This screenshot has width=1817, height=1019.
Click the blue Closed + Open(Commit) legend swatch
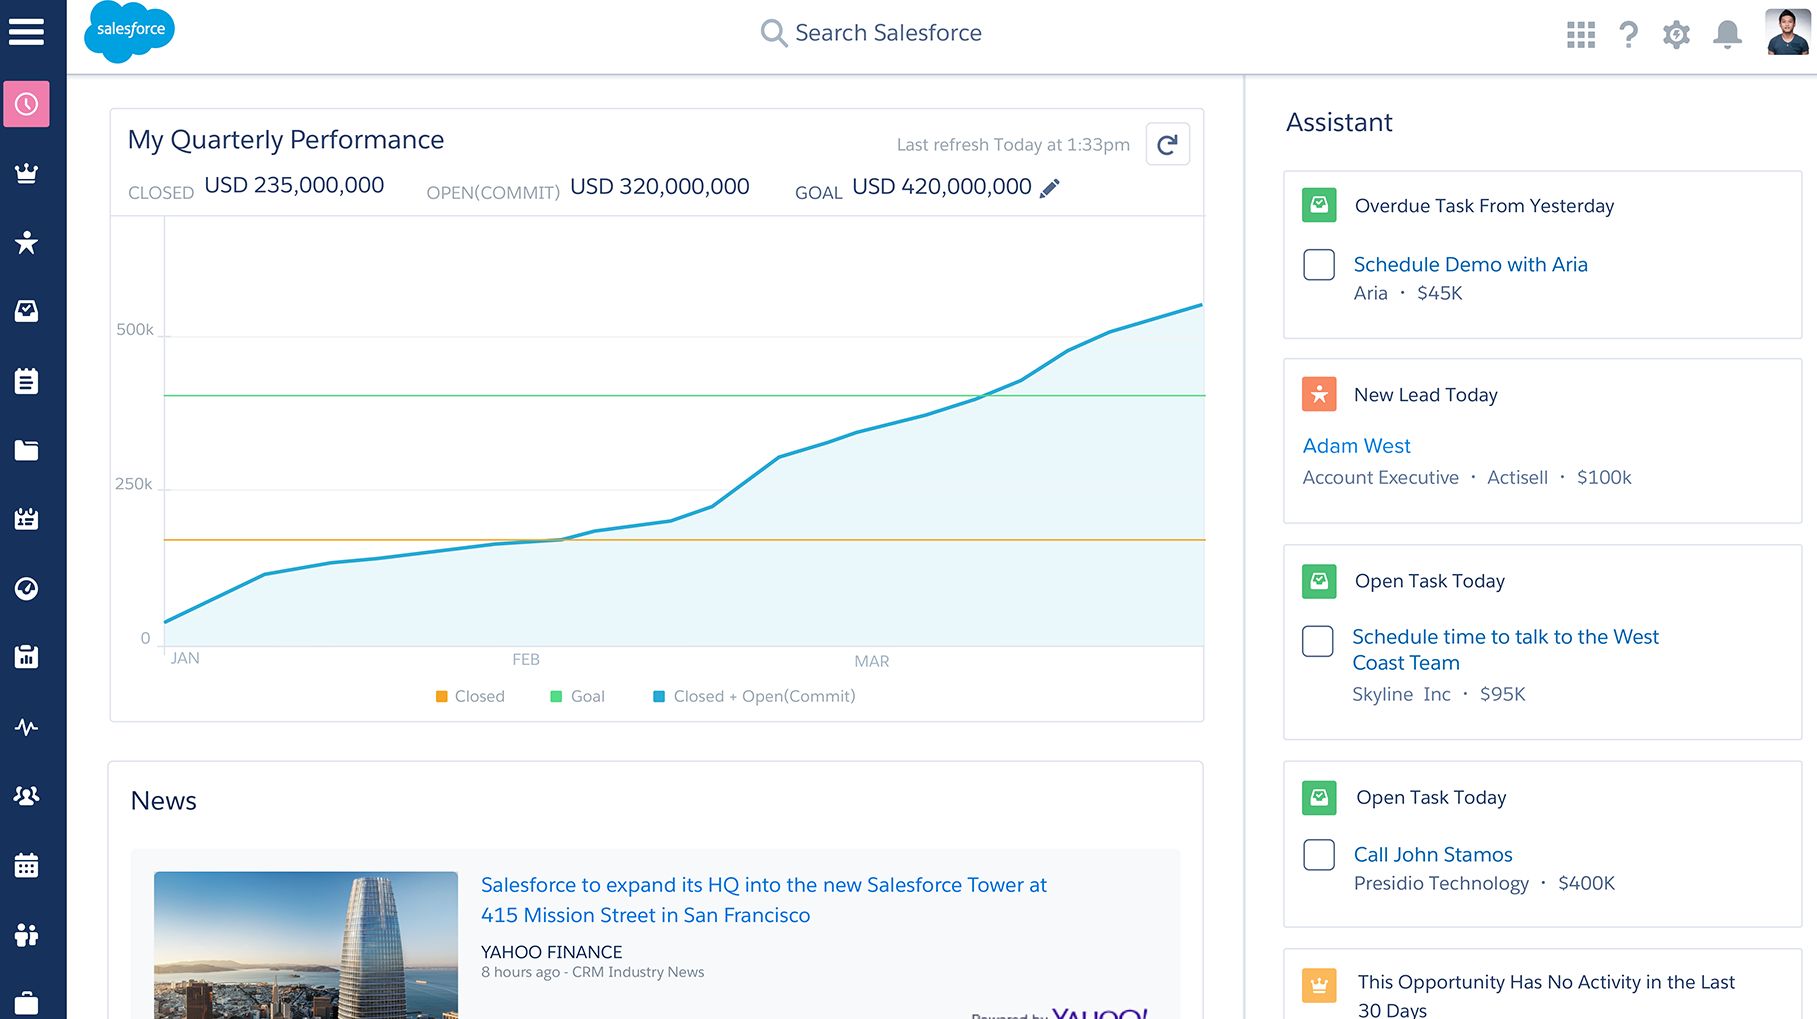coord(659,697)
